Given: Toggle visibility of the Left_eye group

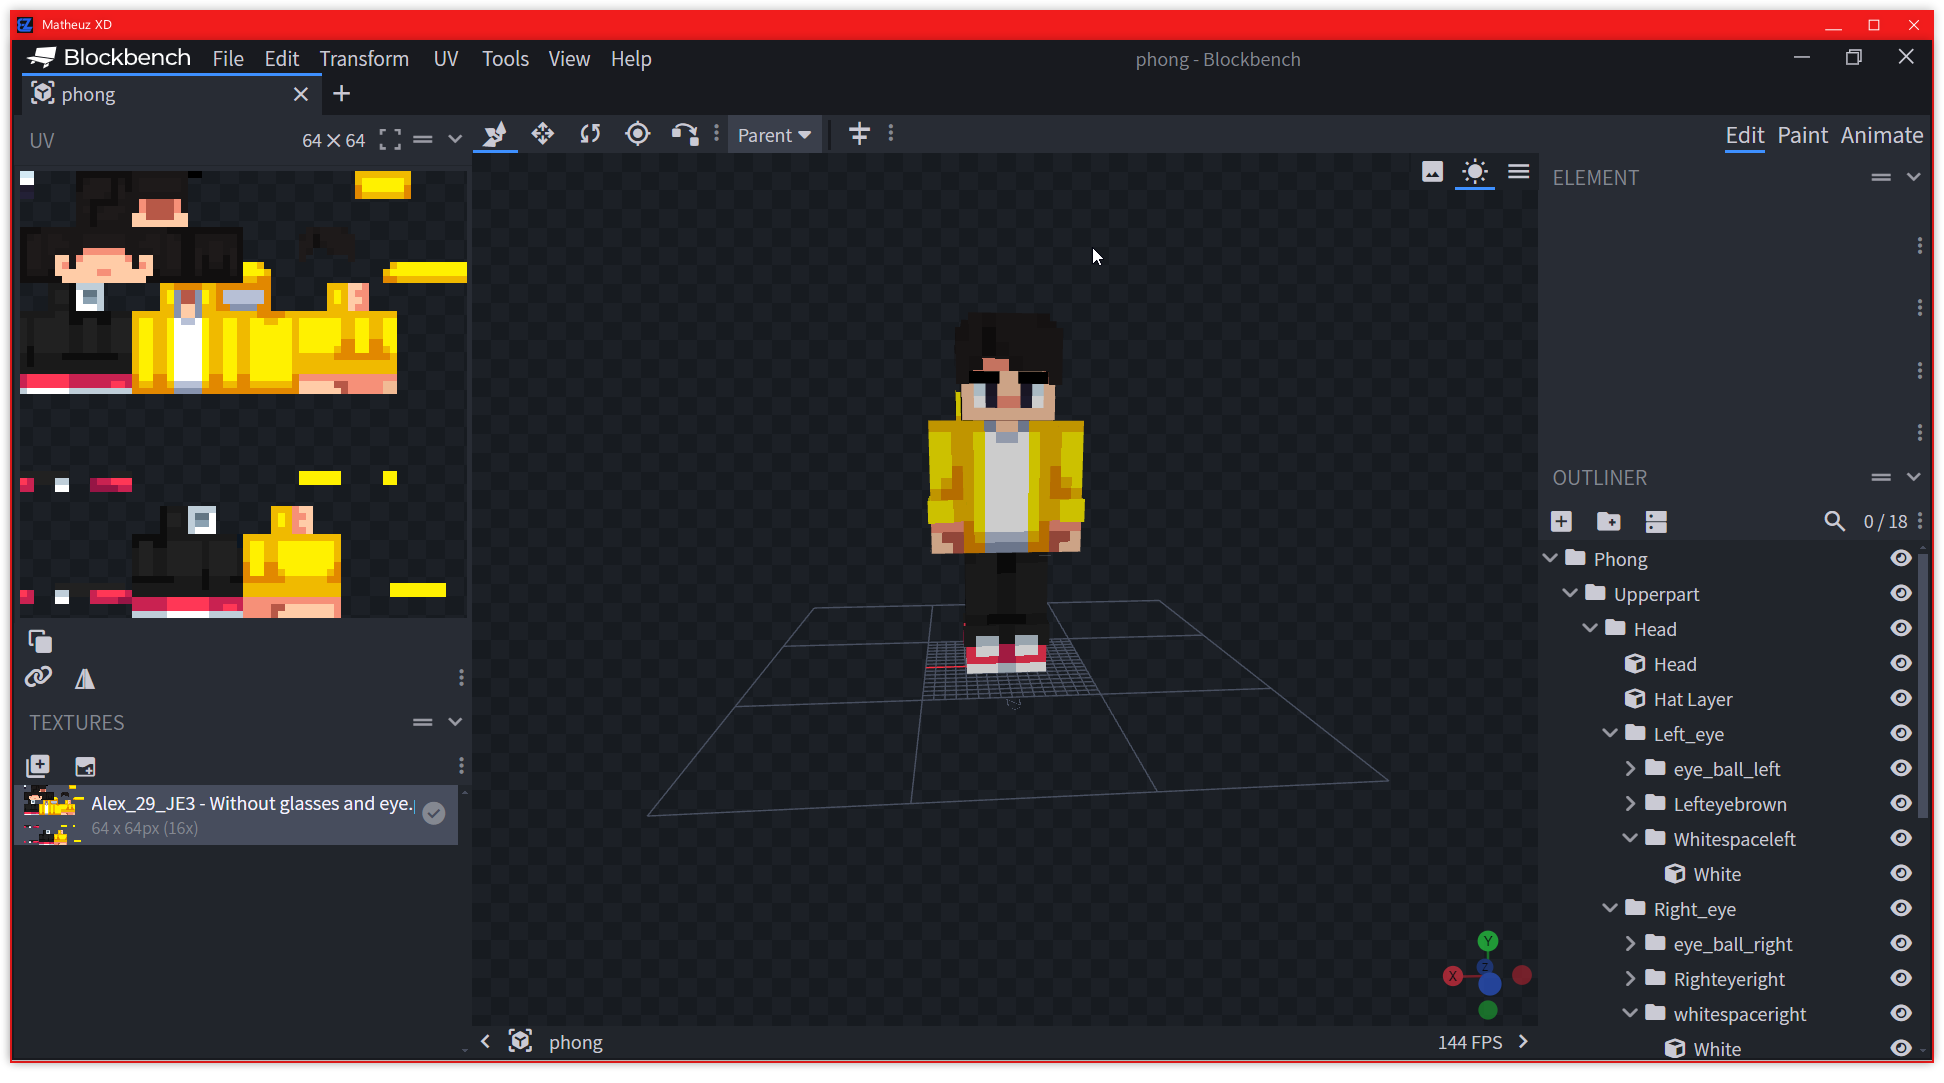Looking at the screenshot, I should 1901,733.
